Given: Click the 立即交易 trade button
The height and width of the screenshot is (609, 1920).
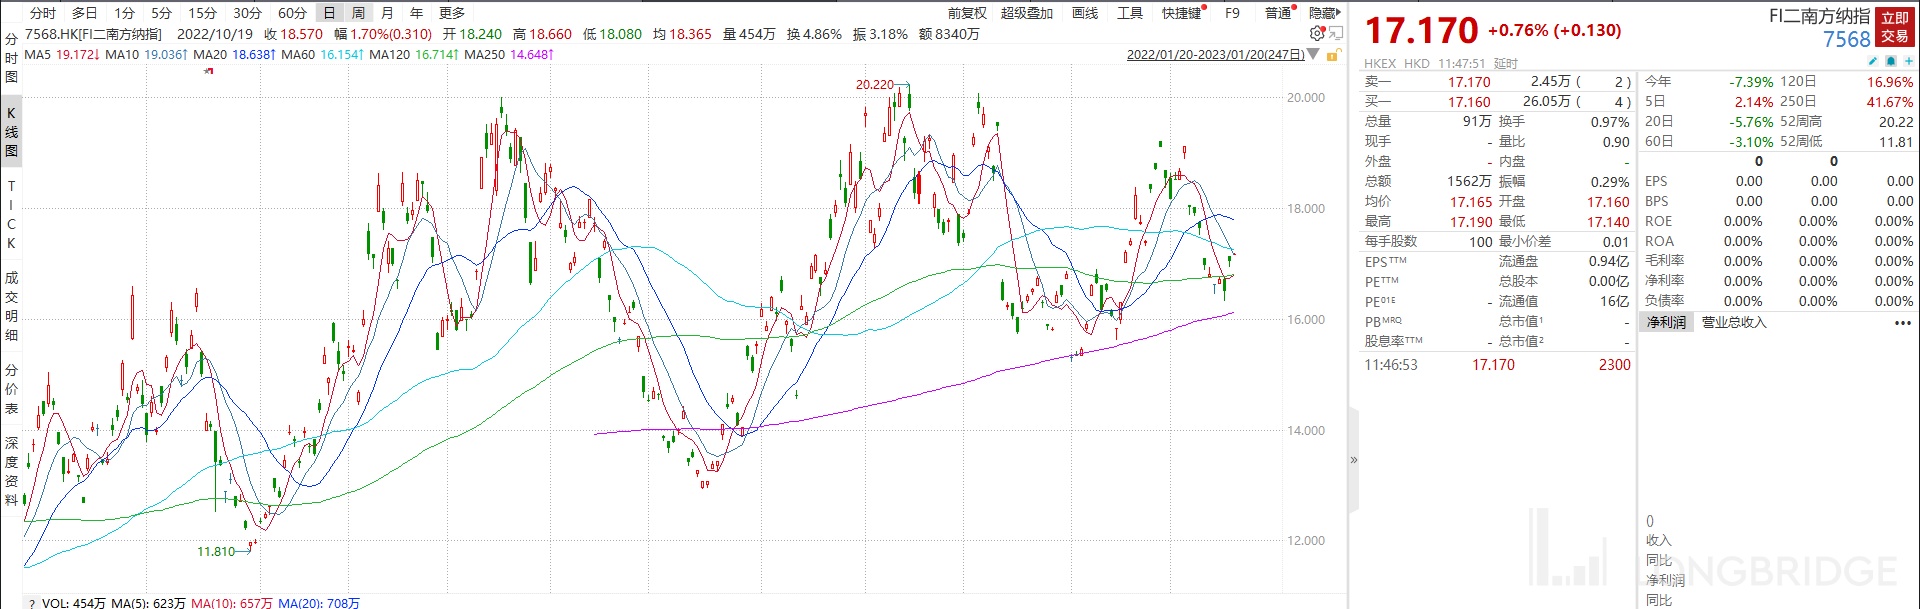Looking at the screenshot, I should pos(1894,27).
